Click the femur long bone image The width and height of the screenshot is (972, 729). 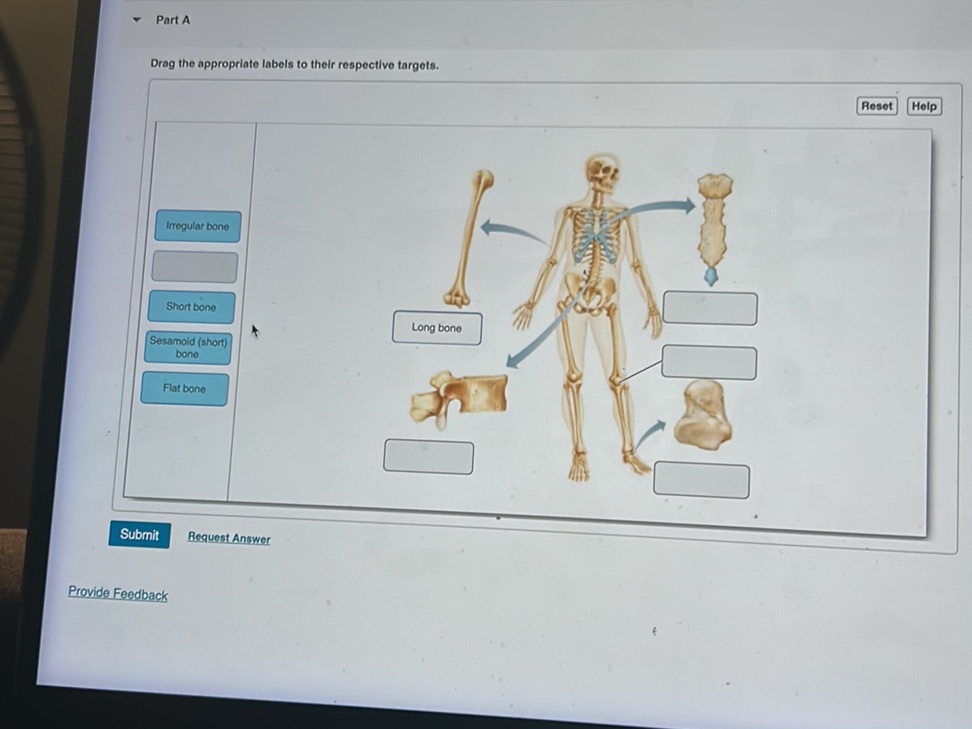470,238
